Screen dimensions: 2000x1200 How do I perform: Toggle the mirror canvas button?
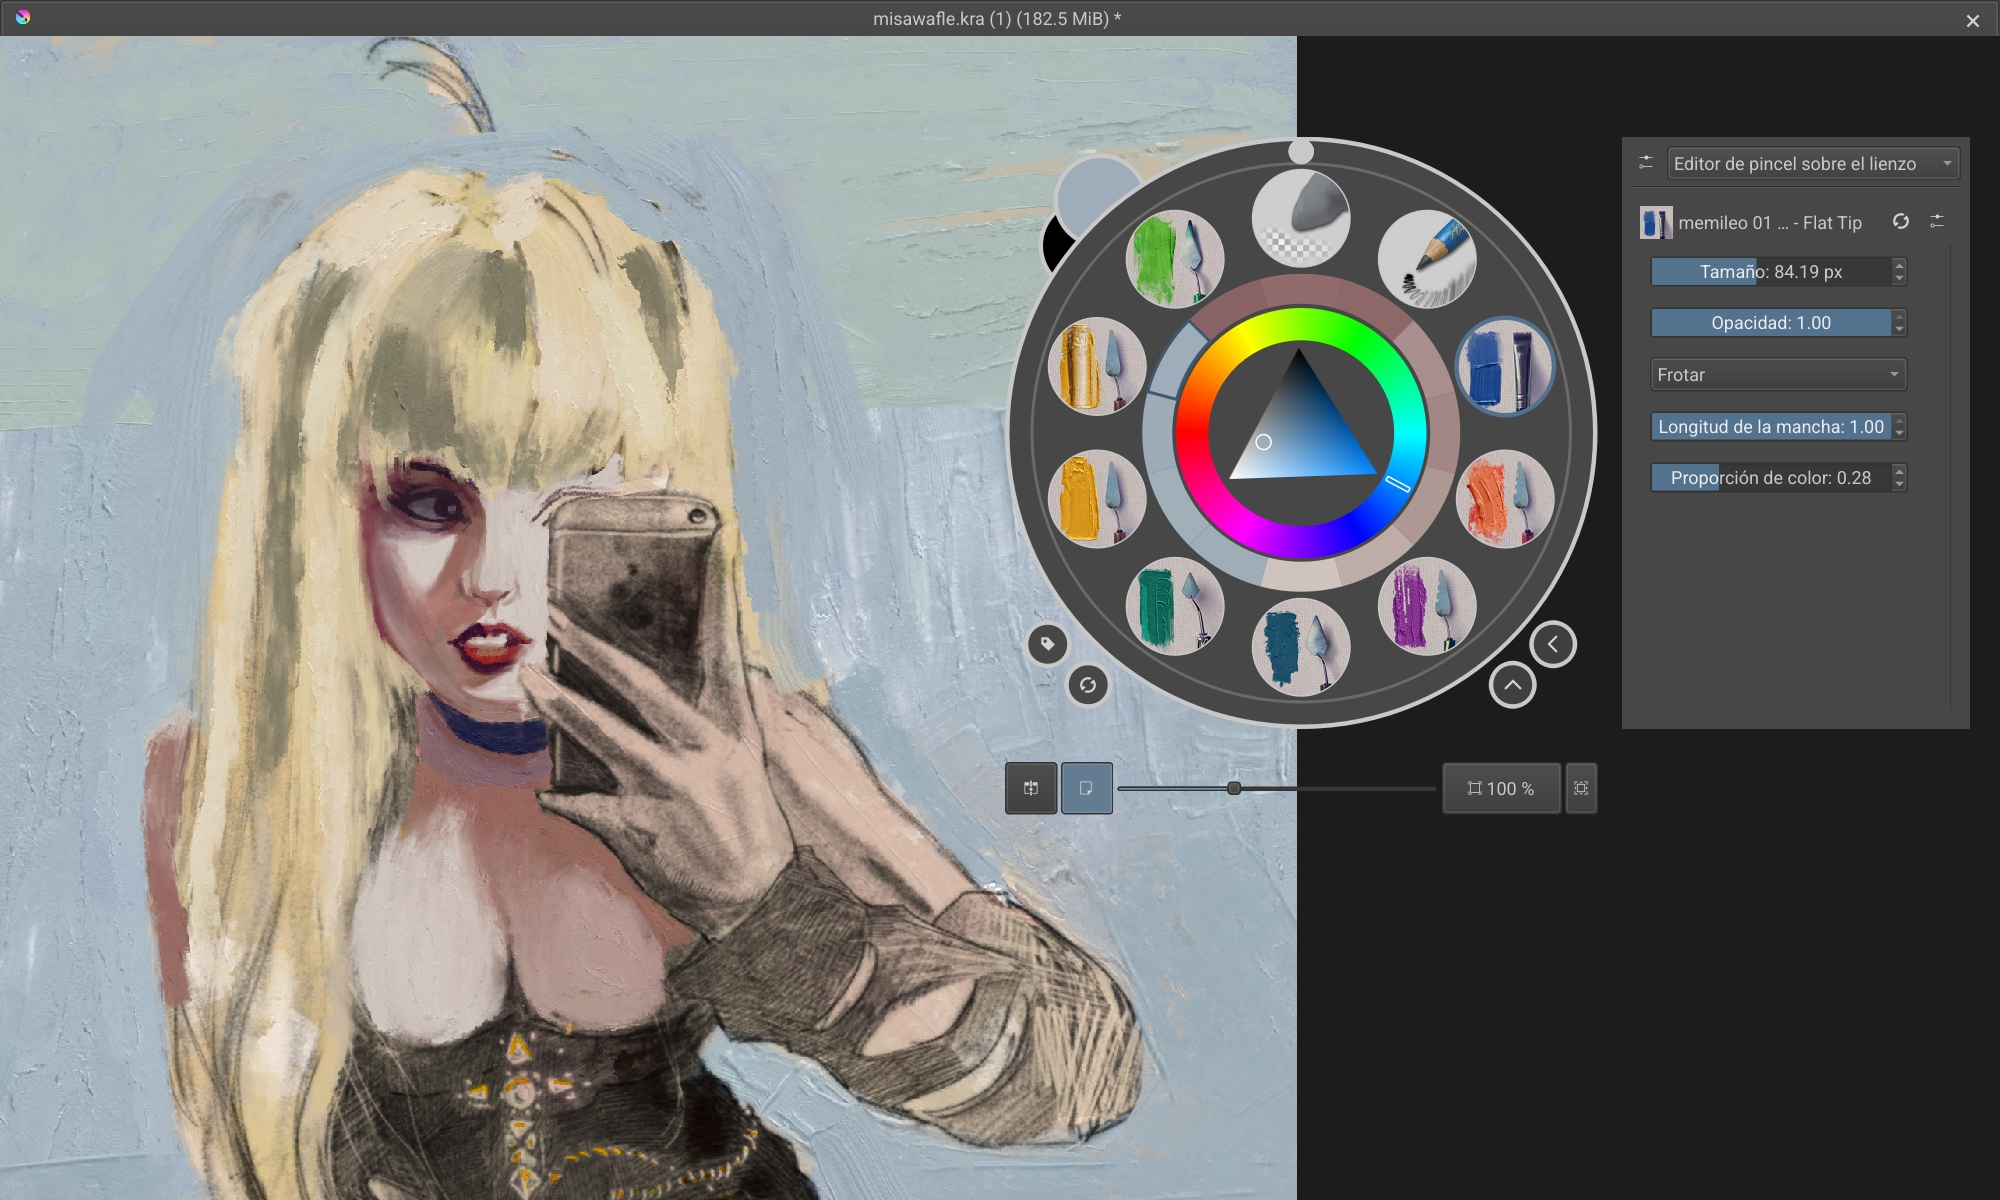(x=1031, y=788)
